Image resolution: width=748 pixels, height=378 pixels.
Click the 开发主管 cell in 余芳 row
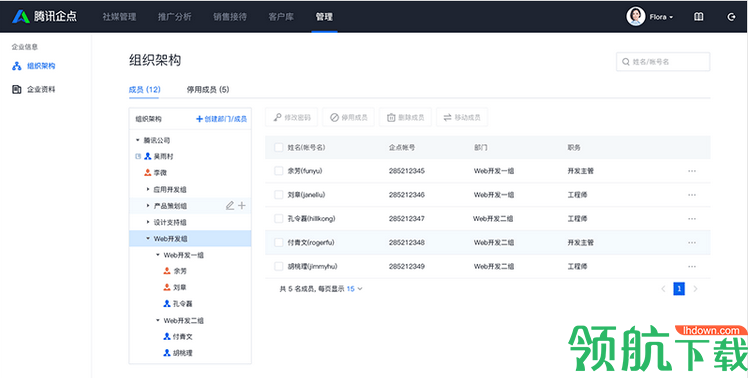click(581, 171)
